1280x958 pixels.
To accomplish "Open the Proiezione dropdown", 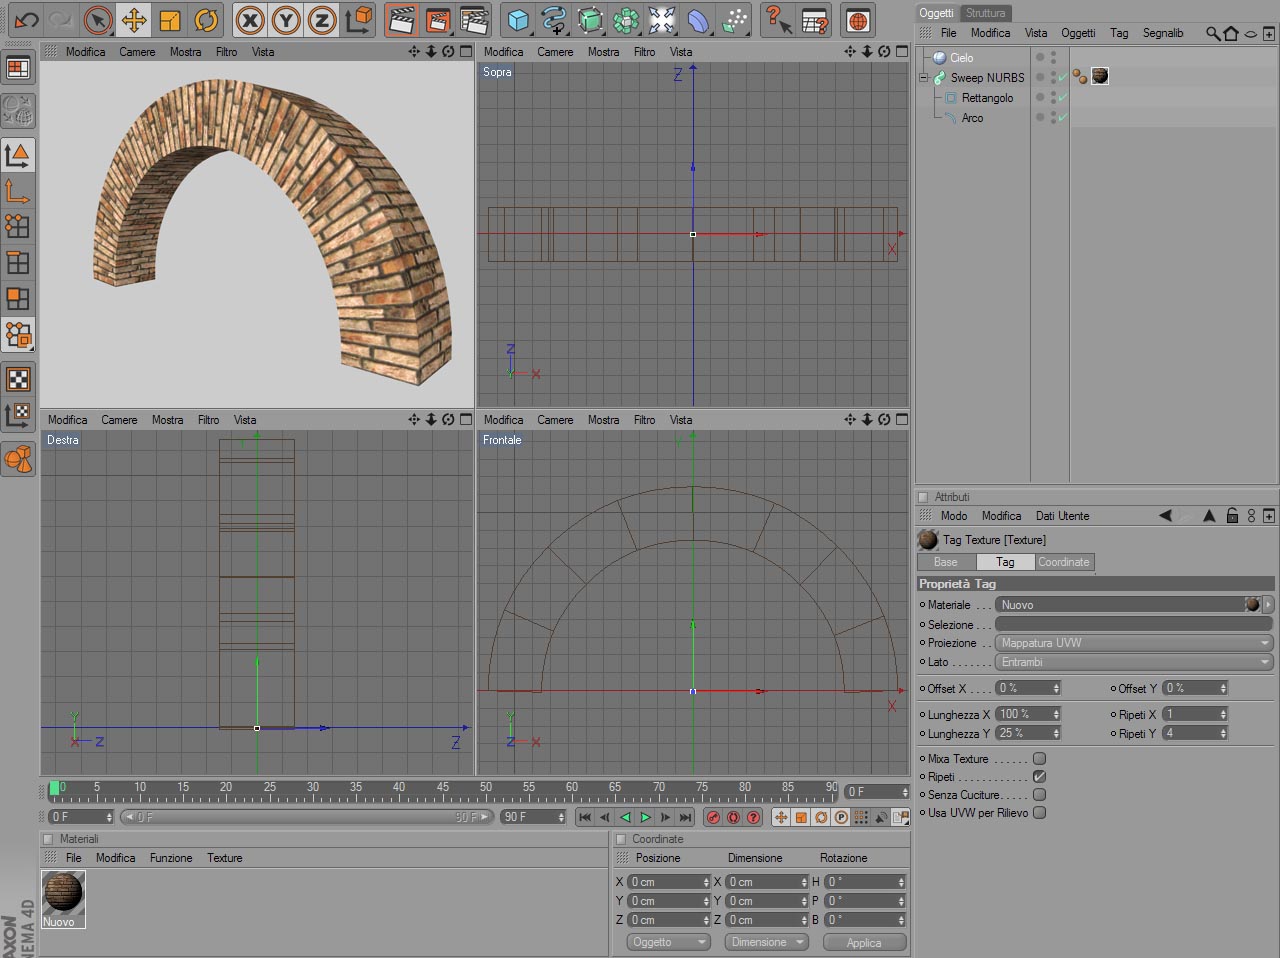I will tap(1134, 643).
